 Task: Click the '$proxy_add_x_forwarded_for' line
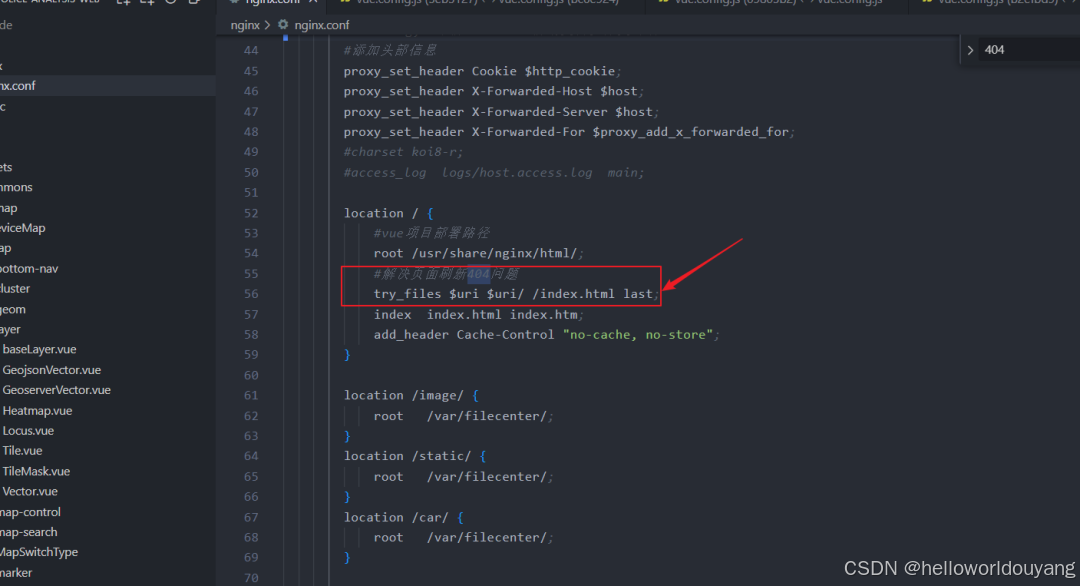pyautogui.click(x=569, y=132)
